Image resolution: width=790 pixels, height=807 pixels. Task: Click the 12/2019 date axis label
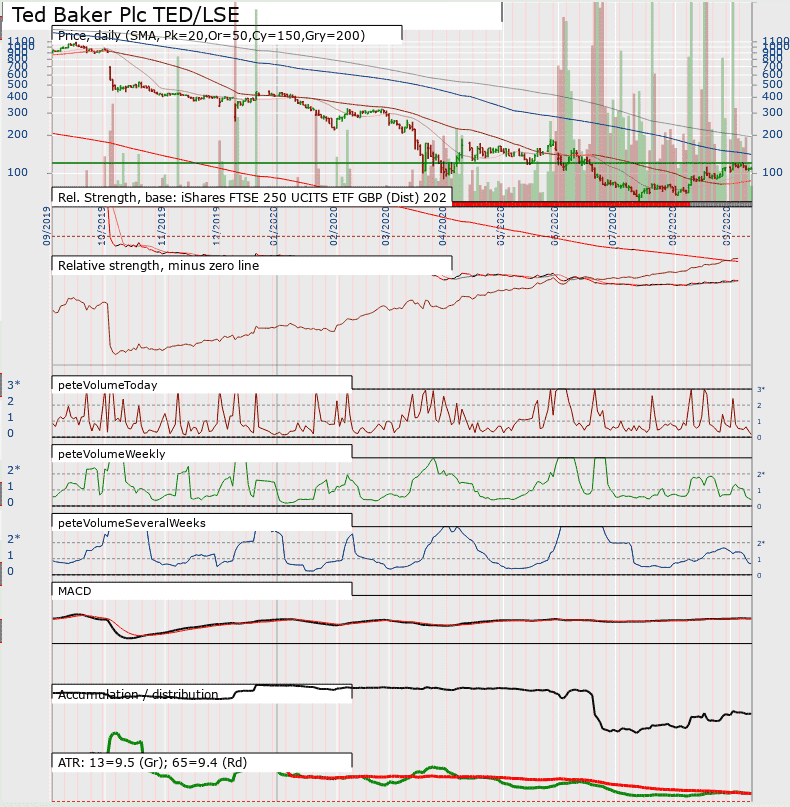[x=216, y=226]
